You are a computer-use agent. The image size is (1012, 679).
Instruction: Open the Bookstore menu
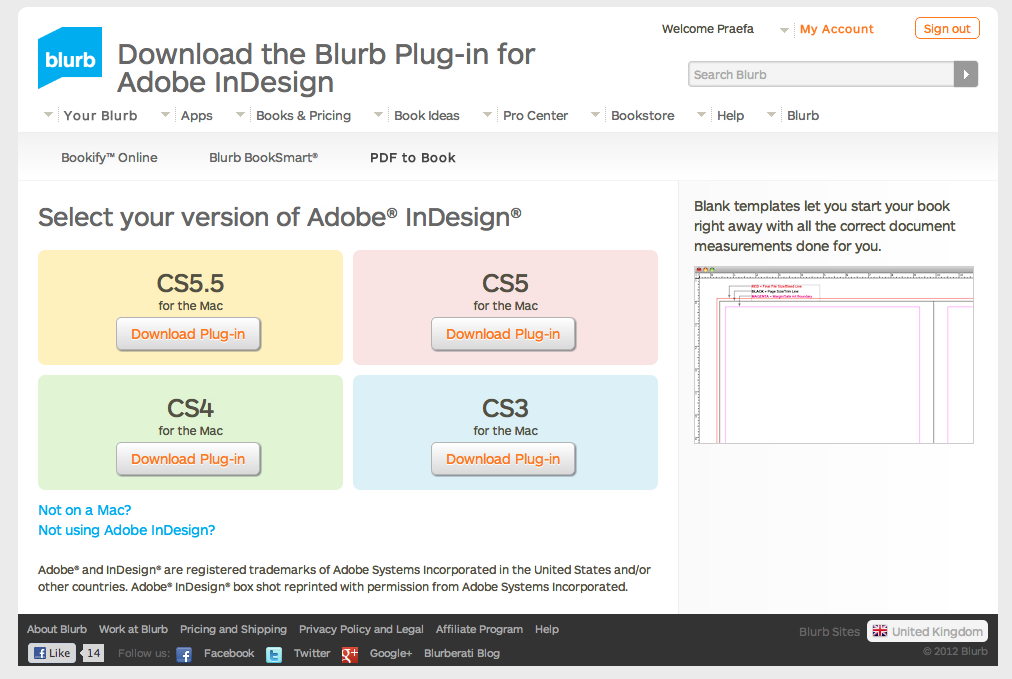(x=642, y=116)
